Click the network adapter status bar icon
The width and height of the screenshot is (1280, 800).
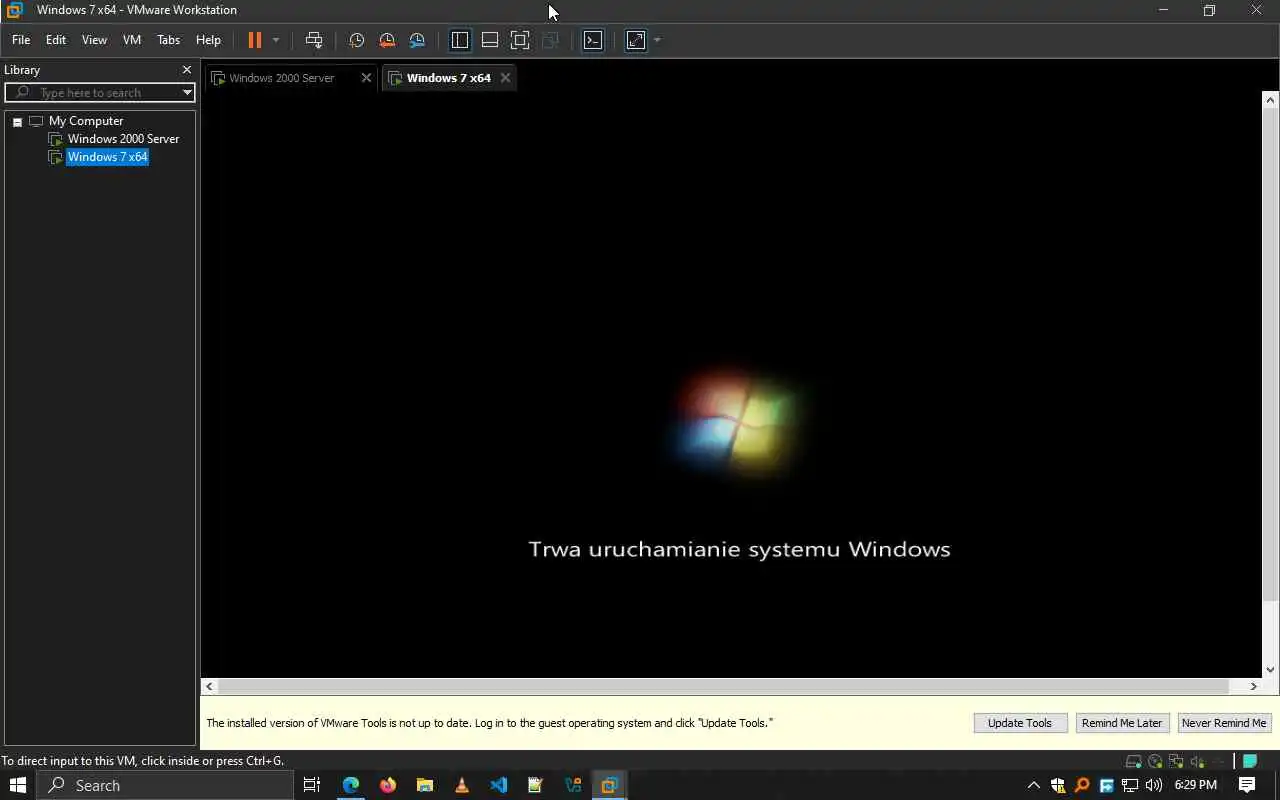pos(1176,761)
